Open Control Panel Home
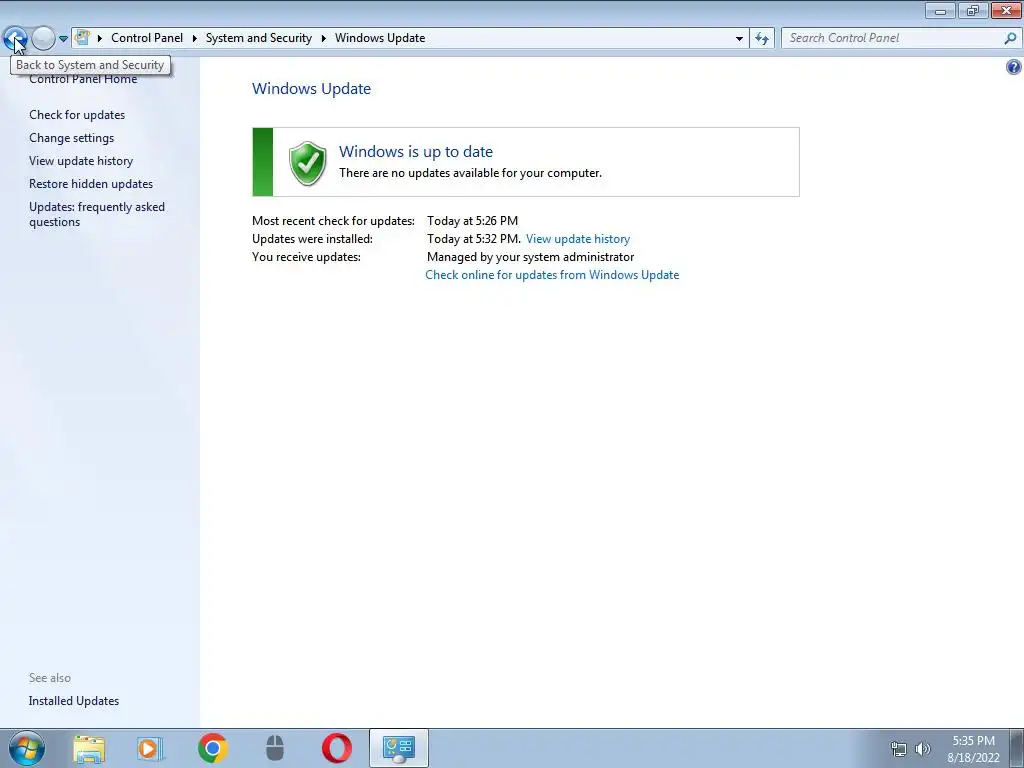This screenshot has width=1024, height=768. point(83,79)
